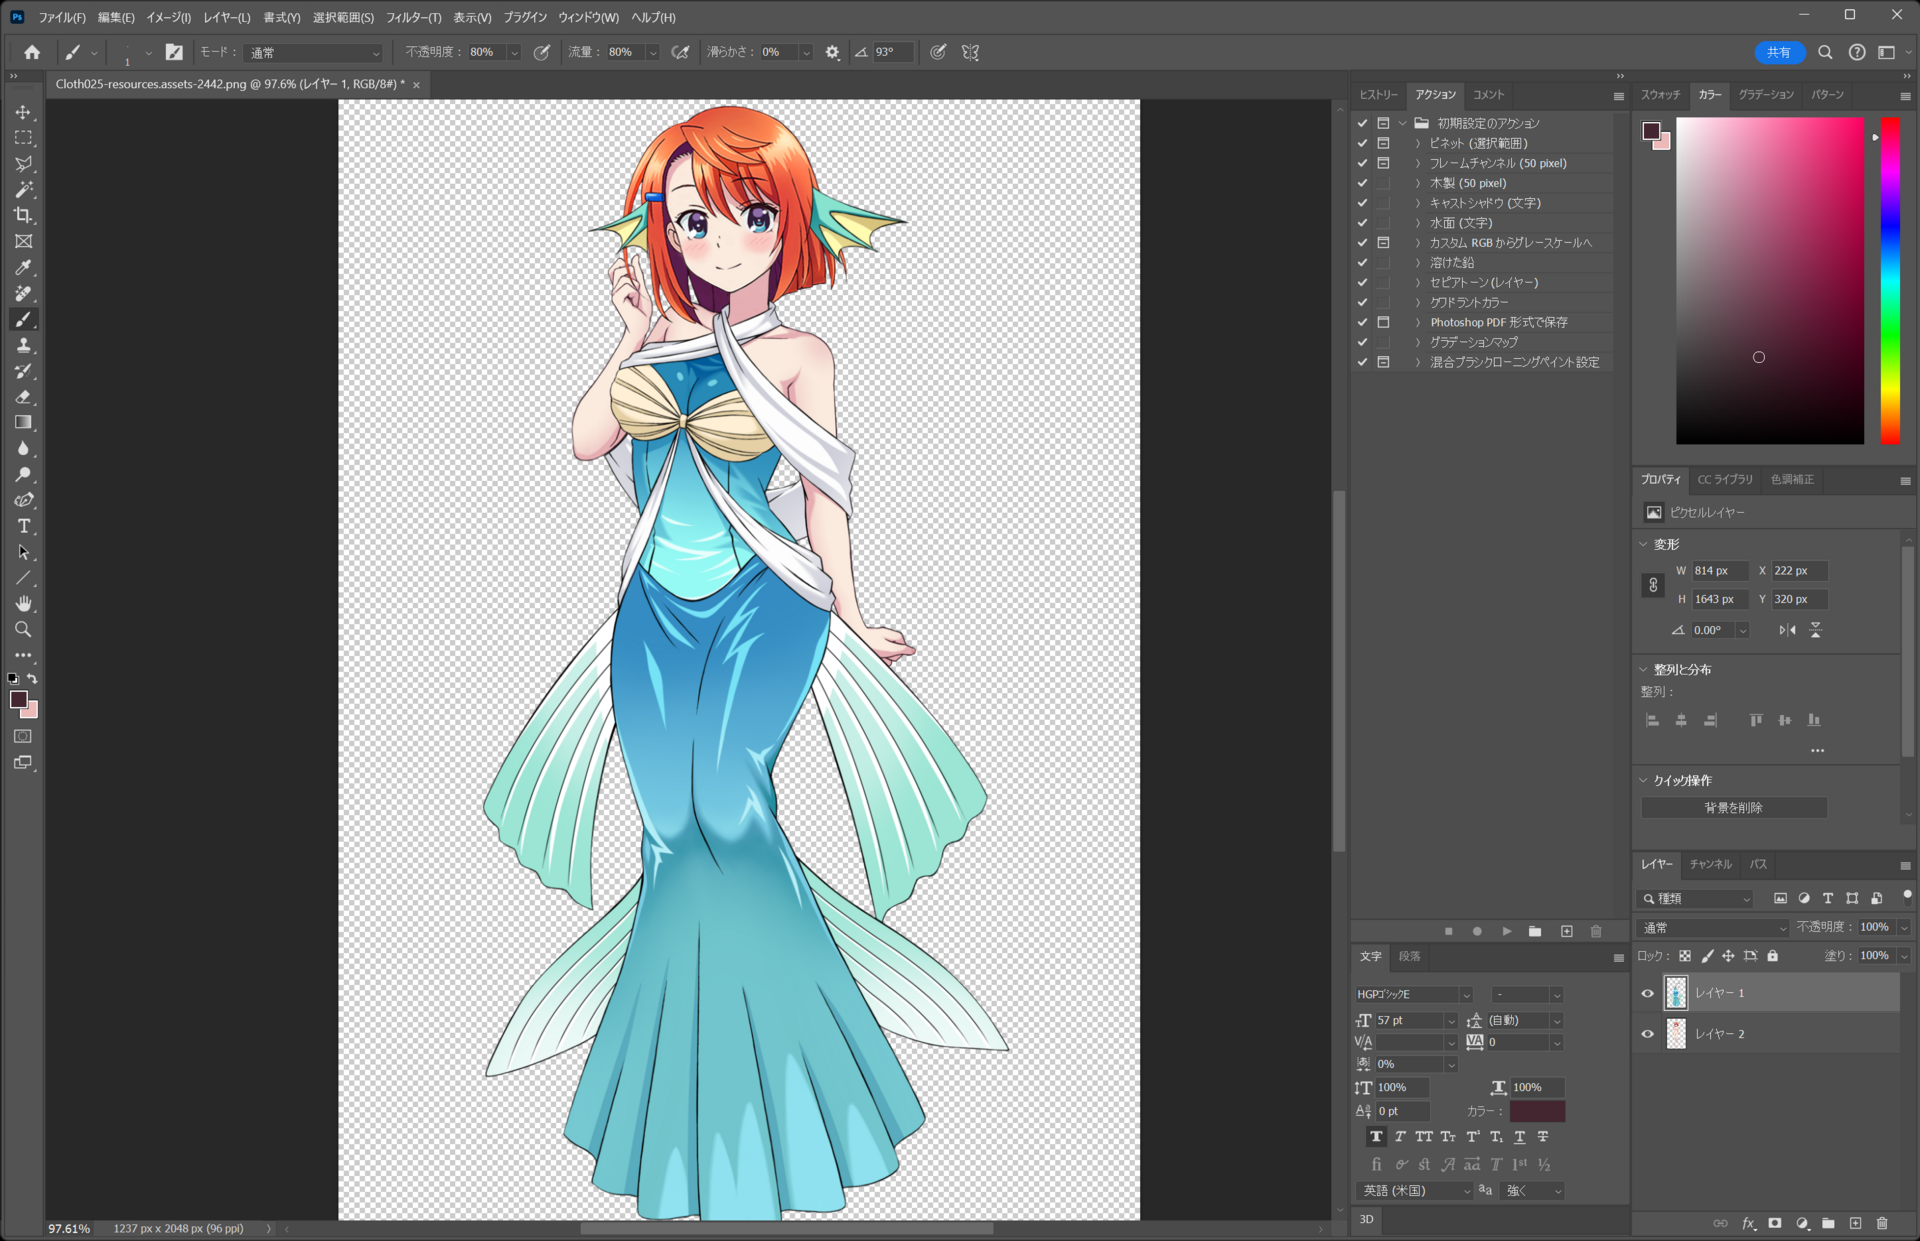
Task: Select the Lasso tool
Action: tap(23, 164)
